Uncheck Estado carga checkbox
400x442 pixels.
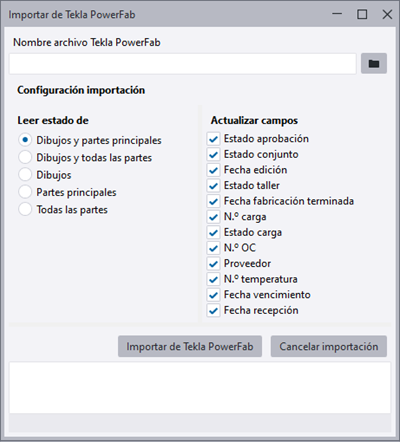click(213, 233)
